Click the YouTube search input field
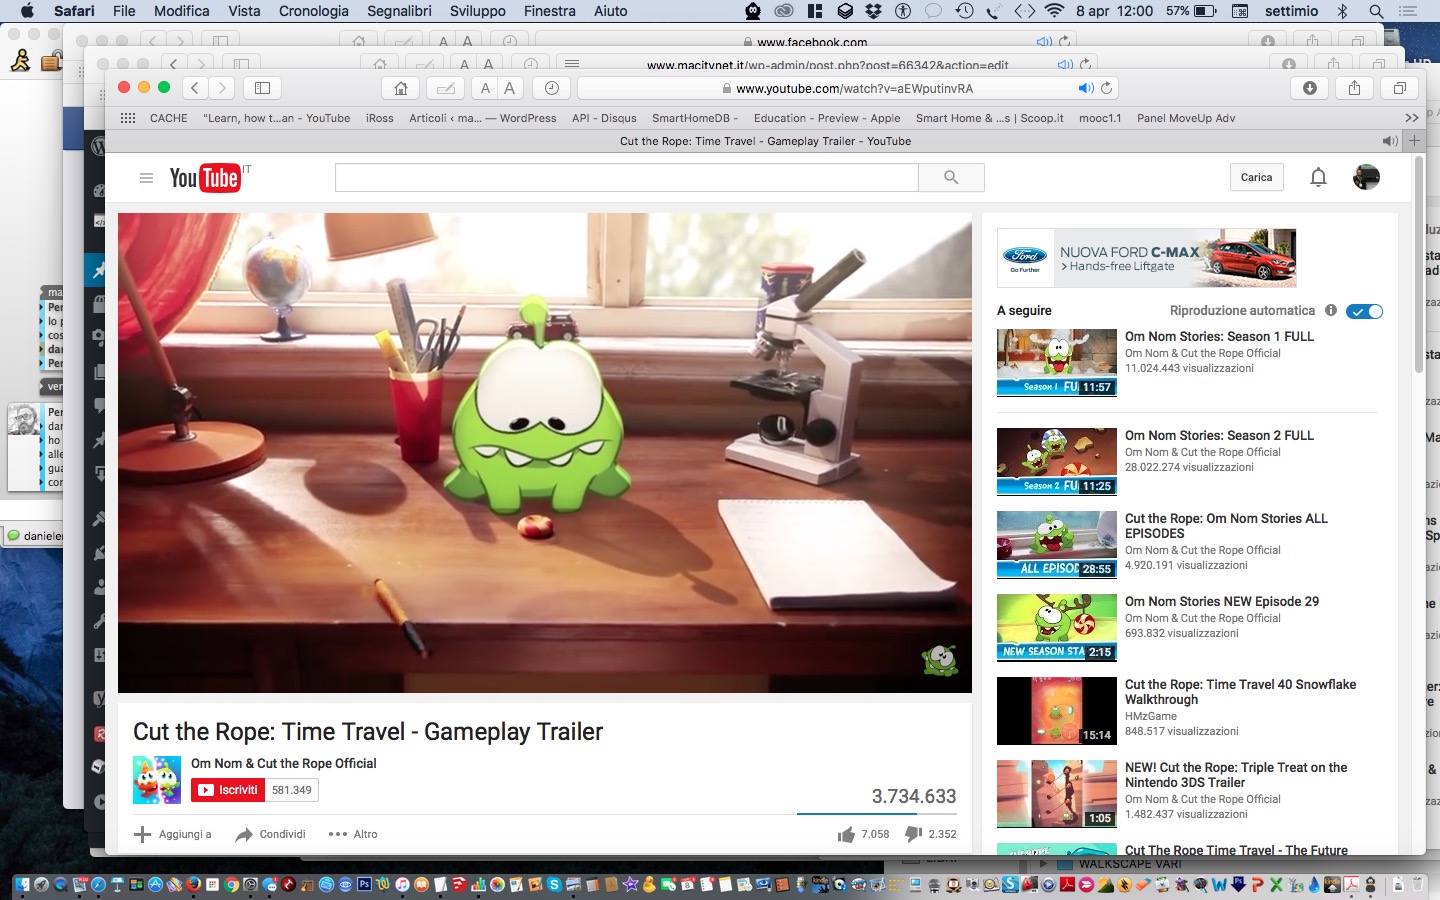 [626, 178]
